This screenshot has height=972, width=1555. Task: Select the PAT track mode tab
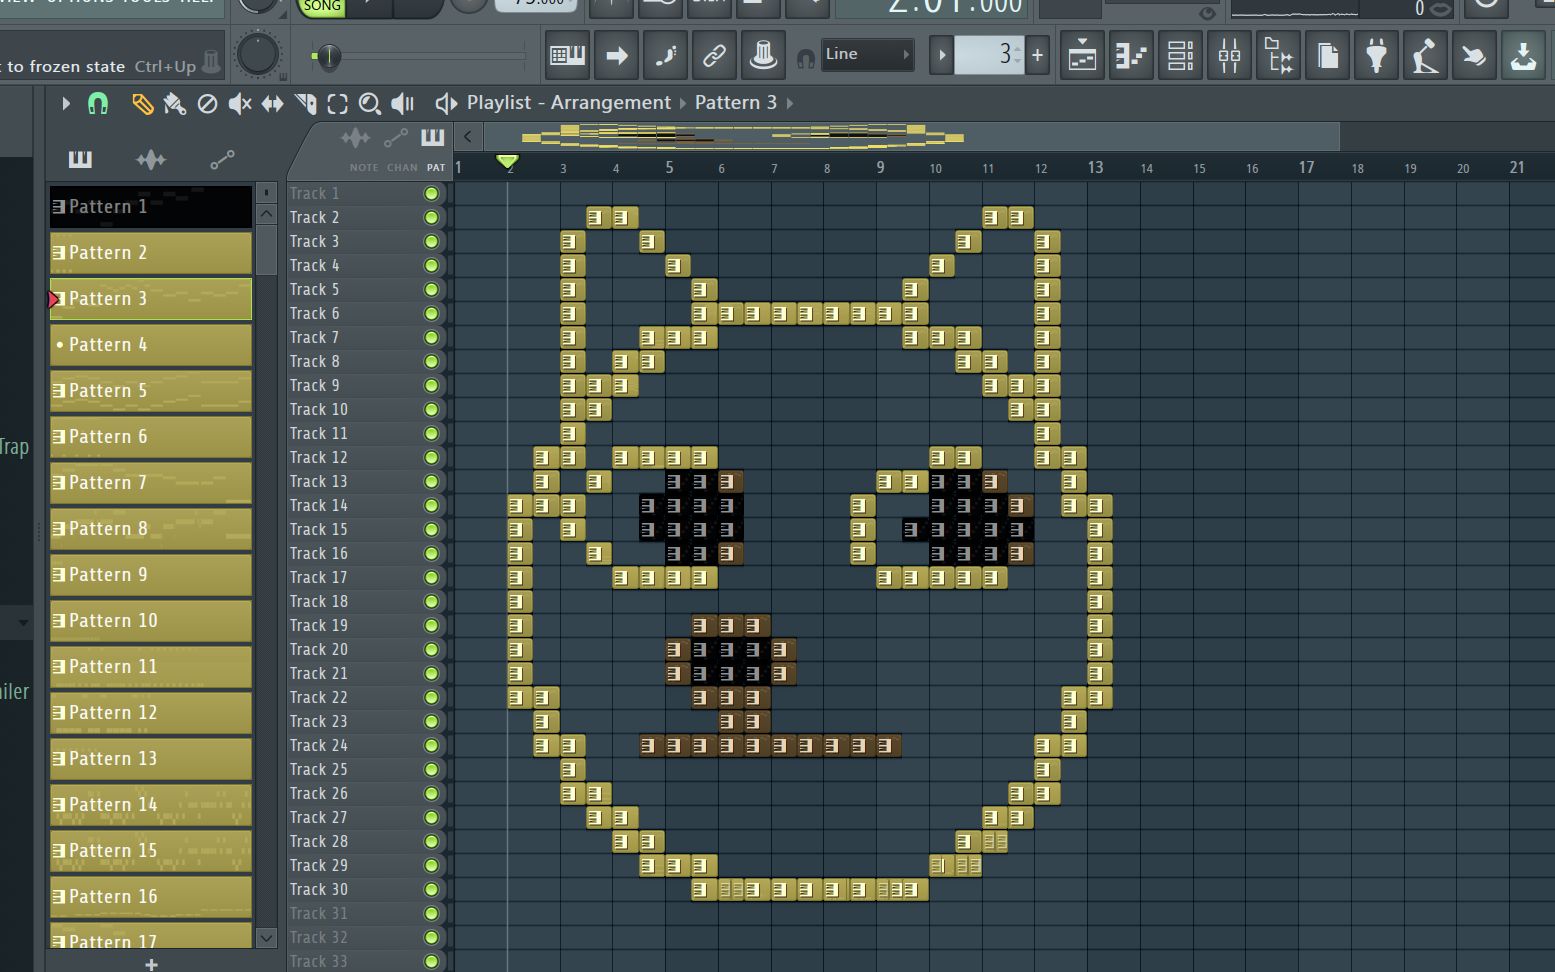pyautogui.click(x=436, y=167)
